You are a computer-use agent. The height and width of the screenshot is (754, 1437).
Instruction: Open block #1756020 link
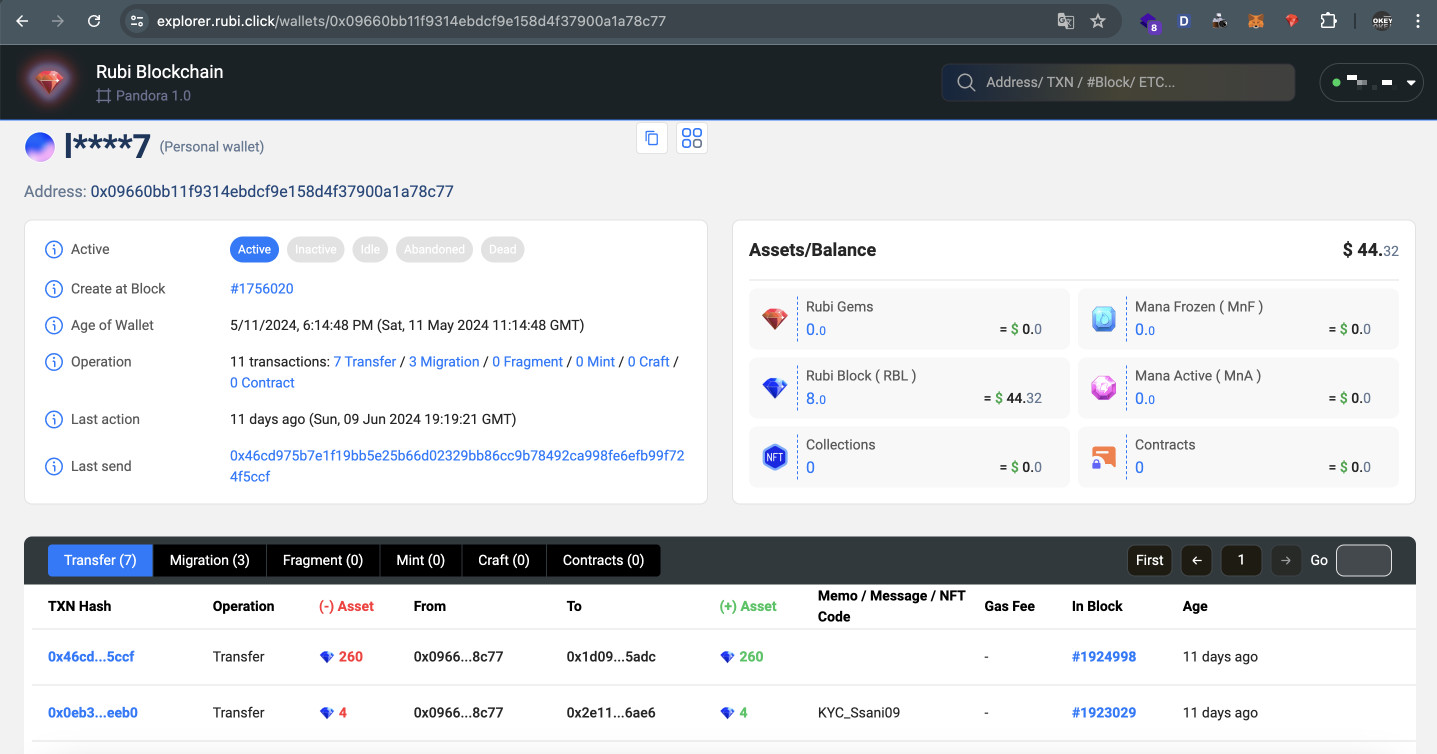click(x=262, y=288)
